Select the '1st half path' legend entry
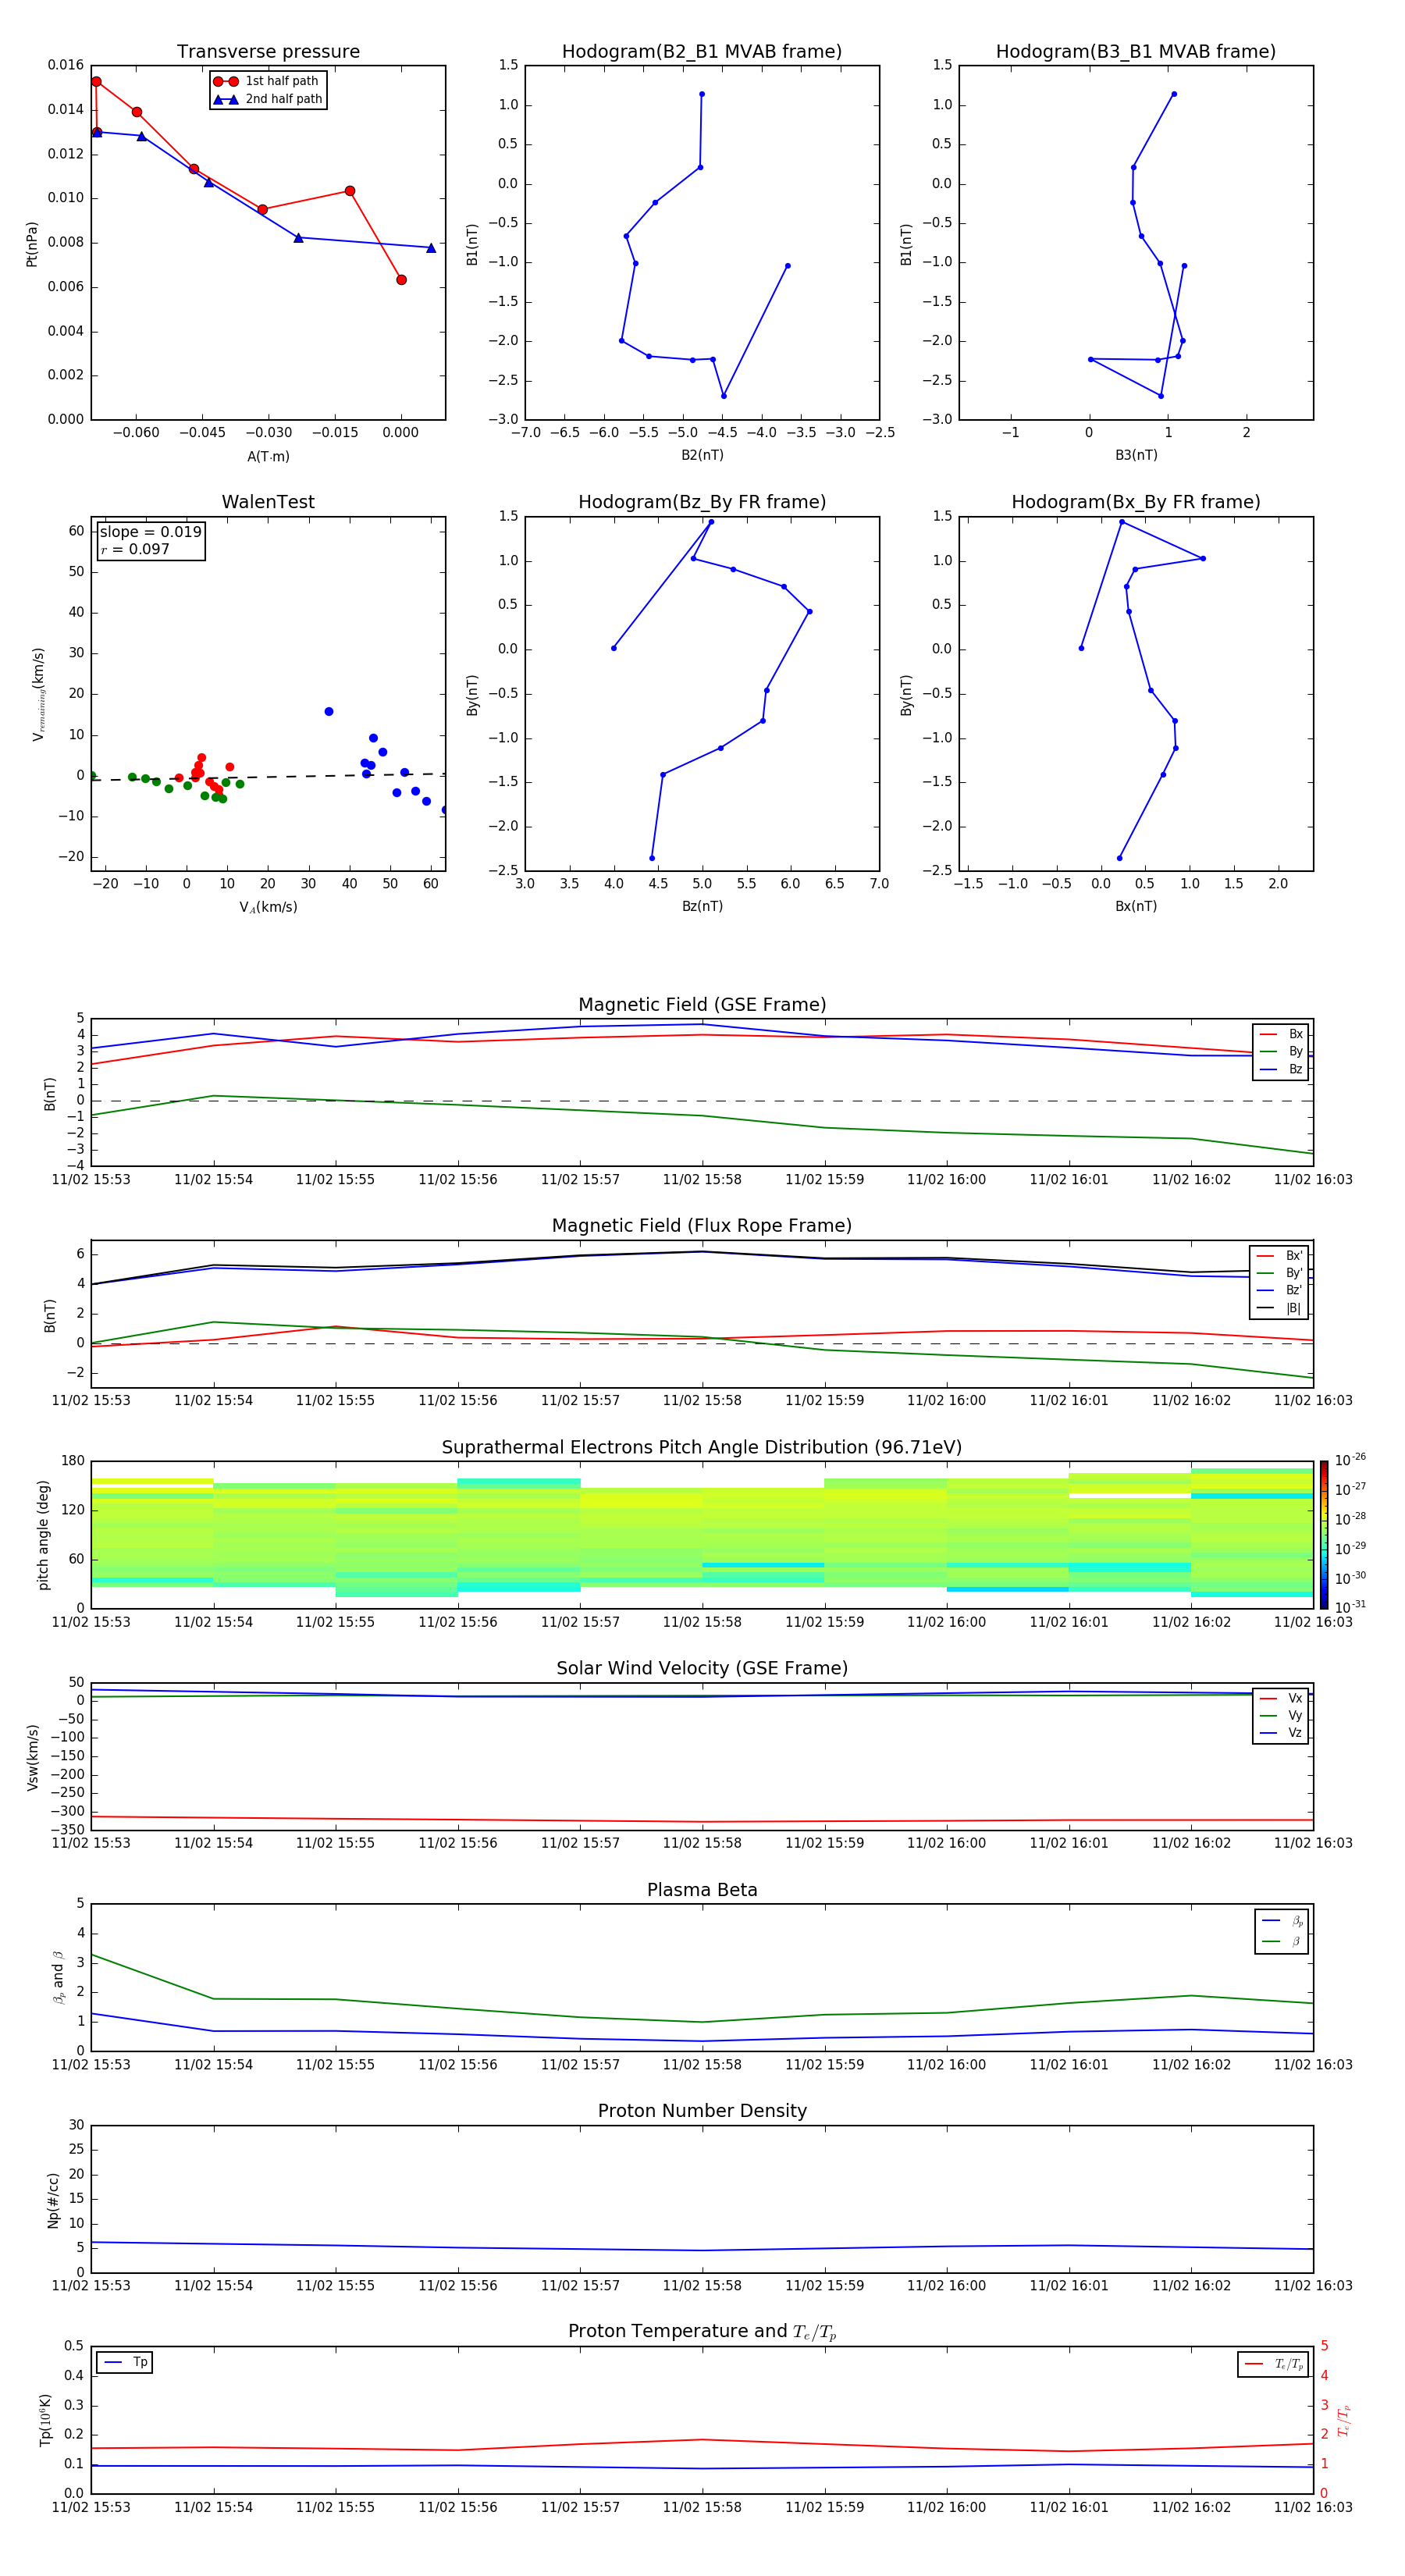1405x2576 pixels. (x=267, y=81)
